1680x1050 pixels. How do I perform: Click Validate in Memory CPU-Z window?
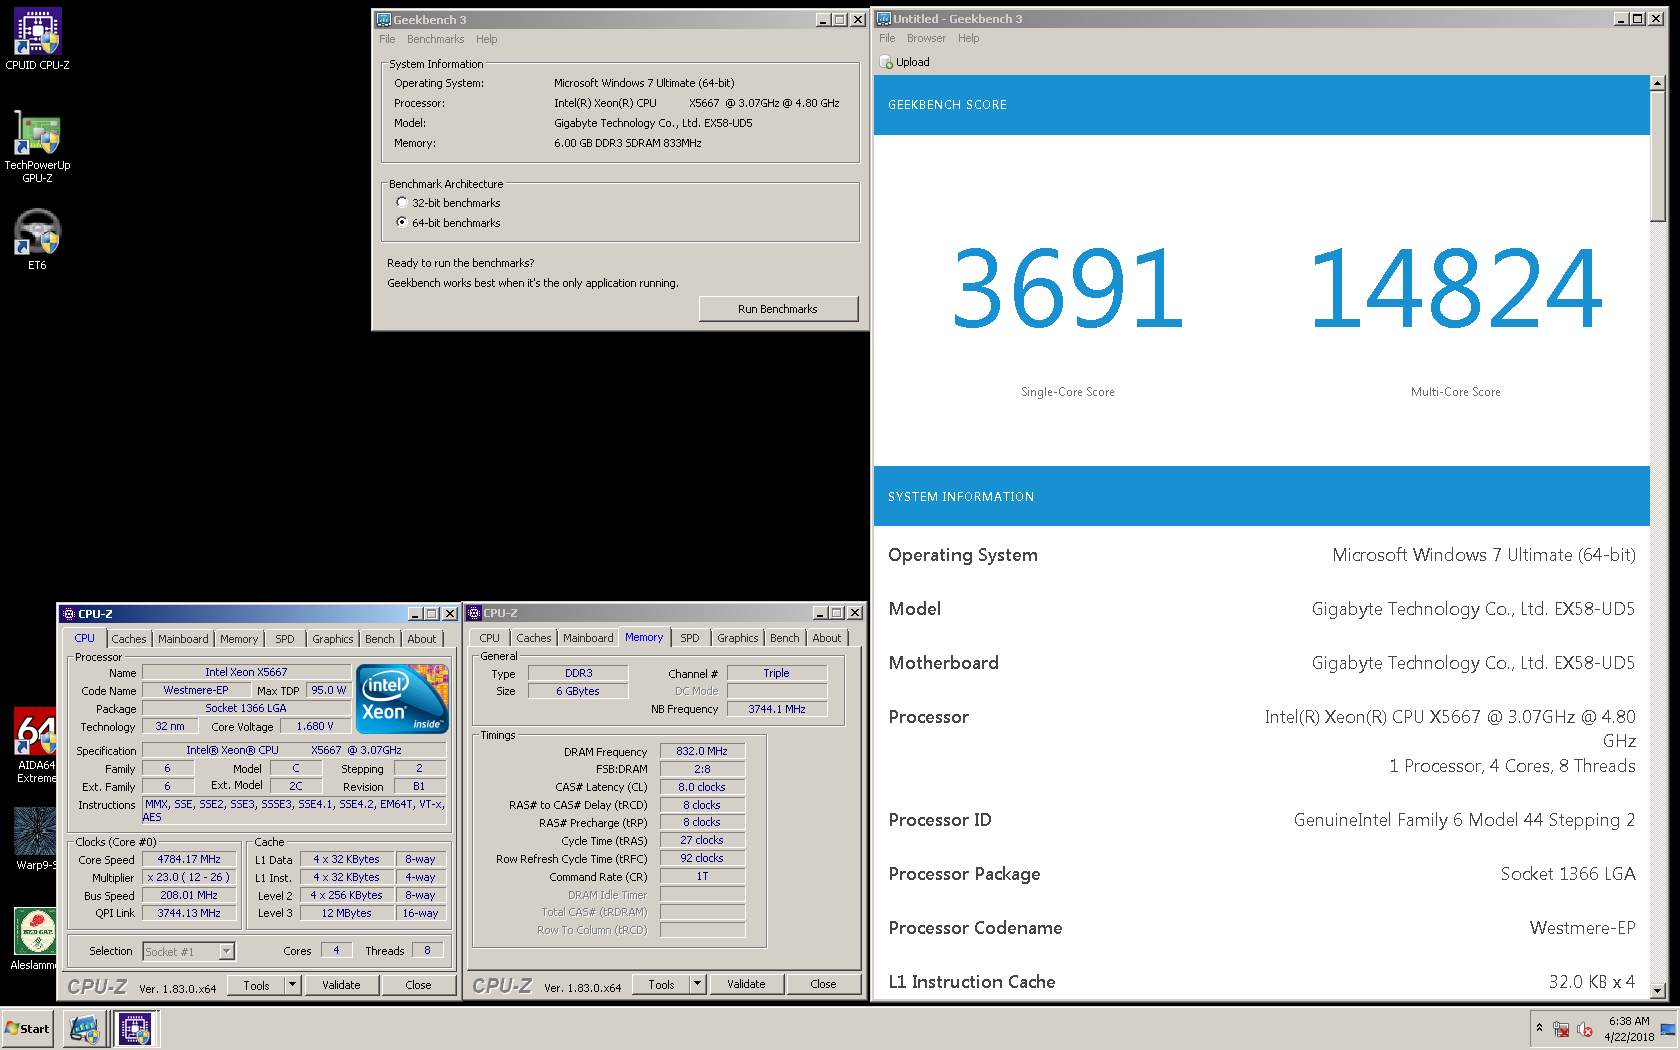pyautogui.click(x=746, y=984)
